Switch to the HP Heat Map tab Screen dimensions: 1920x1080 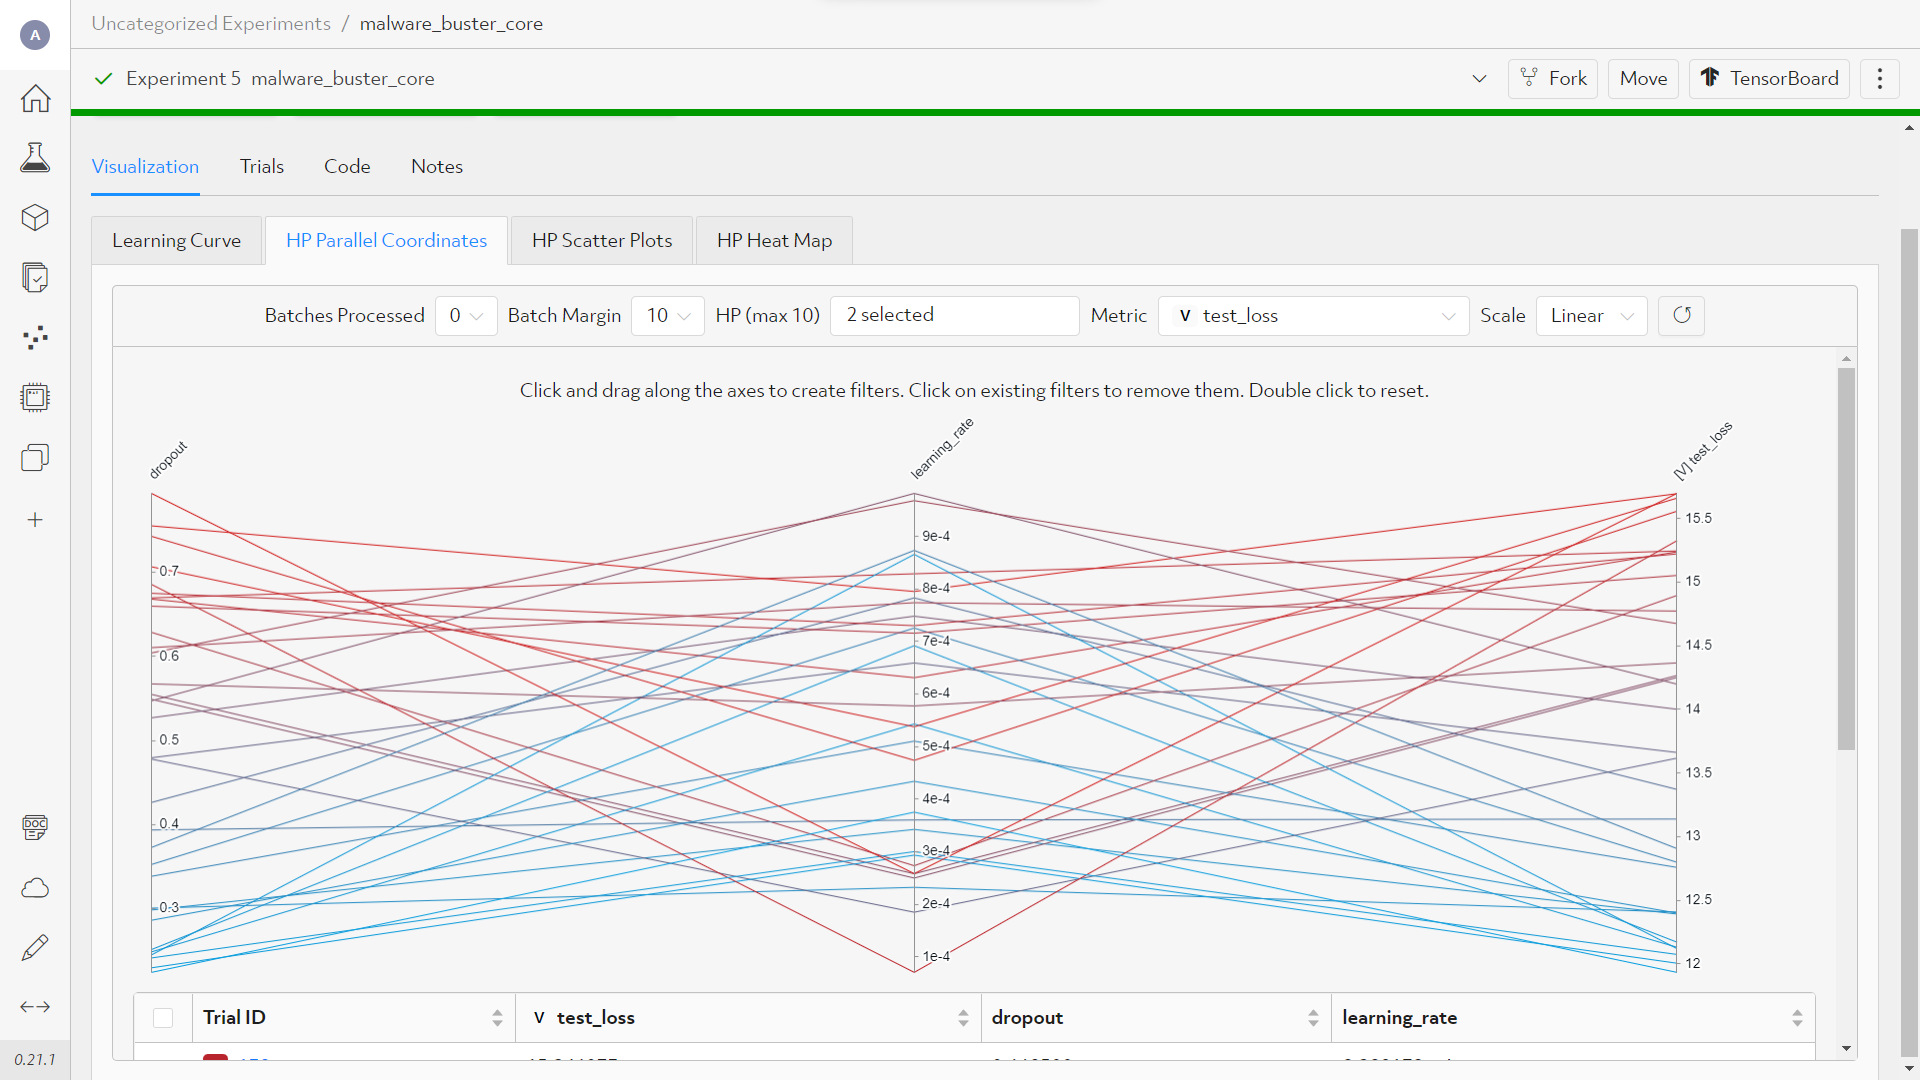[774, 241]
